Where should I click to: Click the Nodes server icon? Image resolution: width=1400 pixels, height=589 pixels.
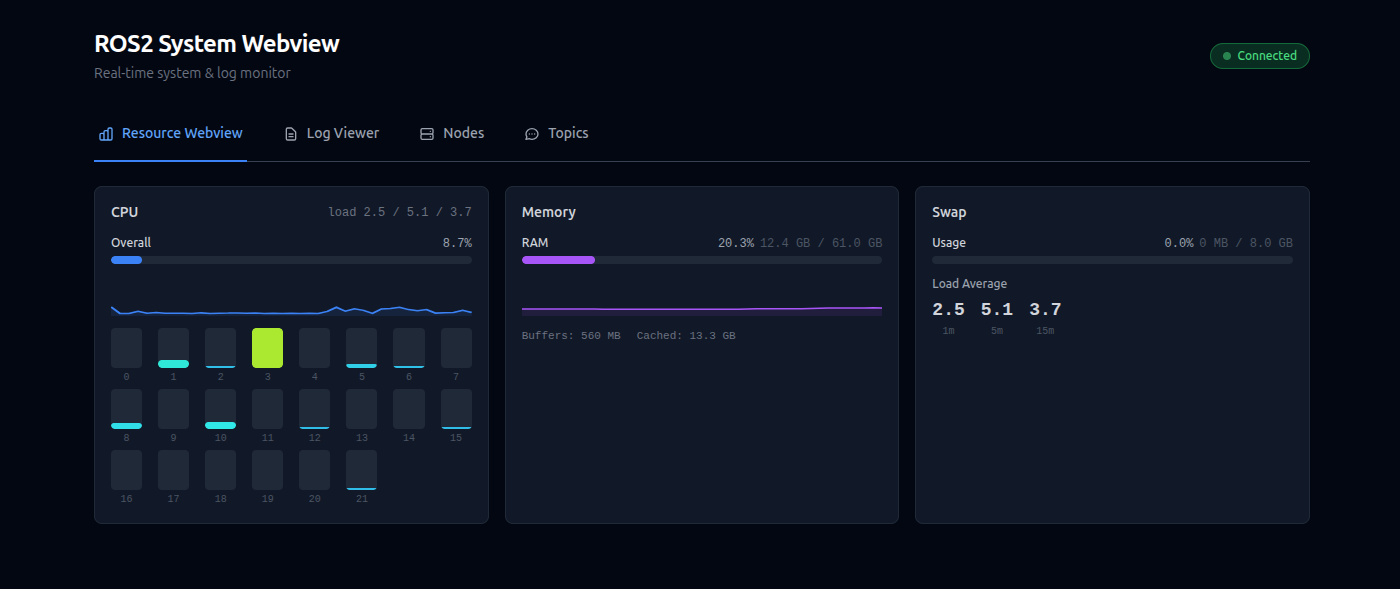coord(427,133)
